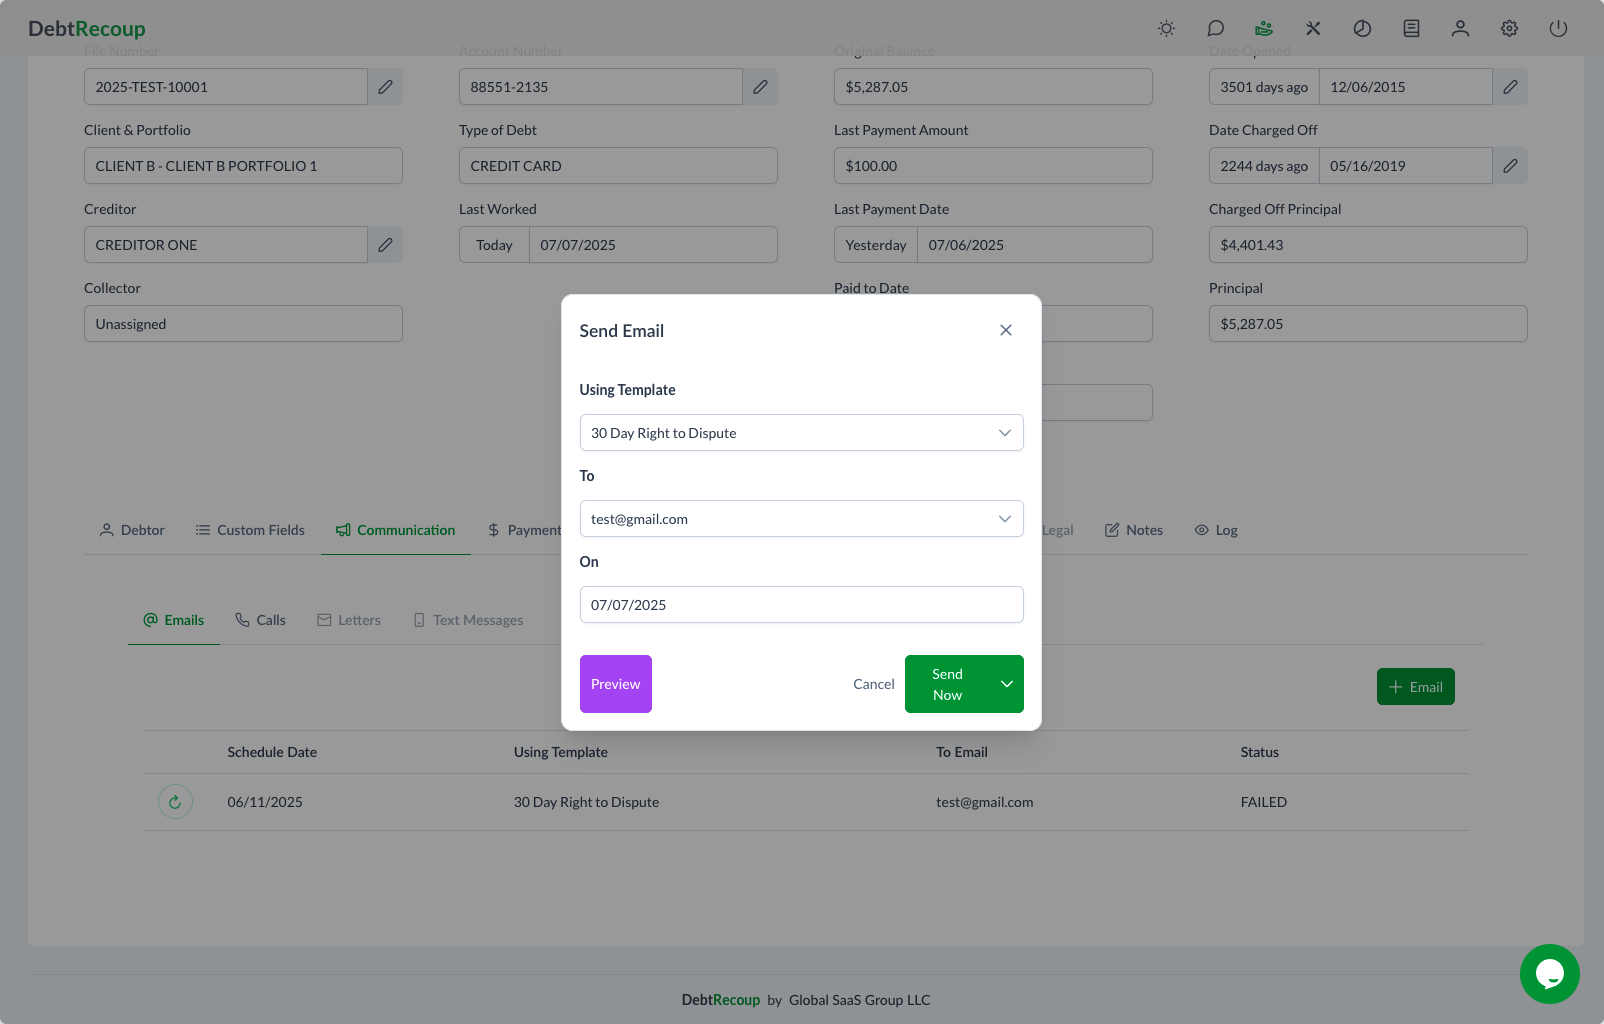Expand the Send Now options arrow
The height and width of the screenshot is (1024, 1604).
pyautogui.click(x=1006, y=684)
